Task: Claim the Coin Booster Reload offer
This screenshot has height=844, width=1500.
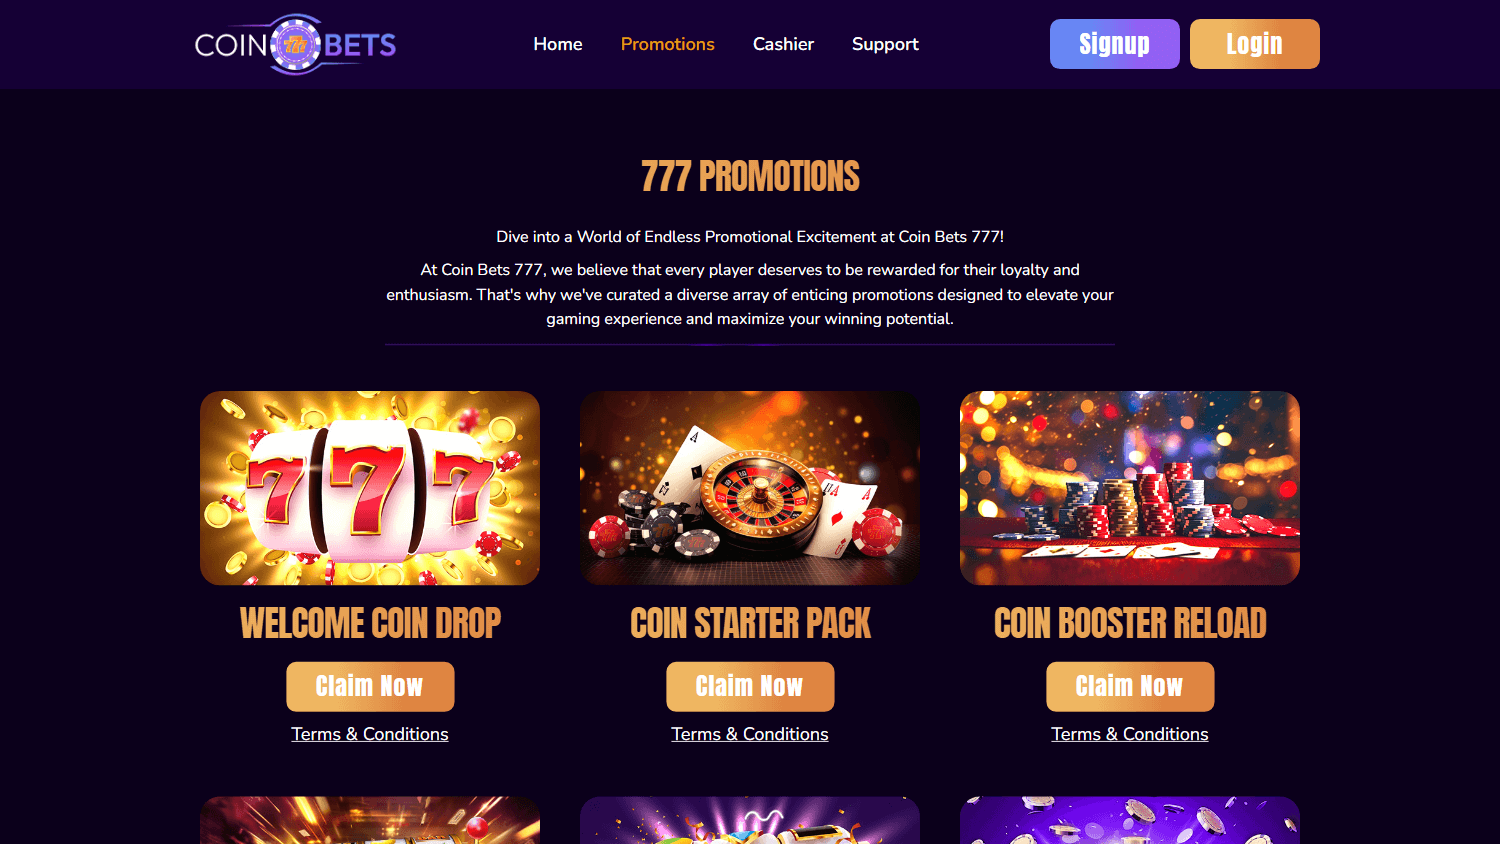Action: [x=1130, y=687]
